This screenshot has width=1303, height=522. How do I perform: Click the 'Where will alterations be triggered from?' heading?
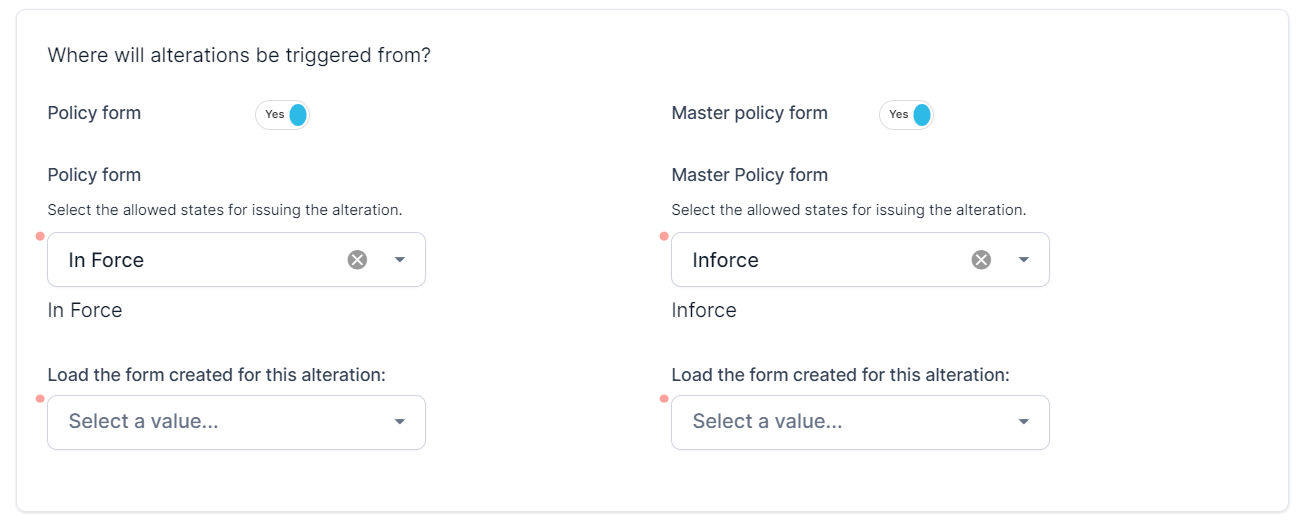pyautogui.click(x=239, y=55)
